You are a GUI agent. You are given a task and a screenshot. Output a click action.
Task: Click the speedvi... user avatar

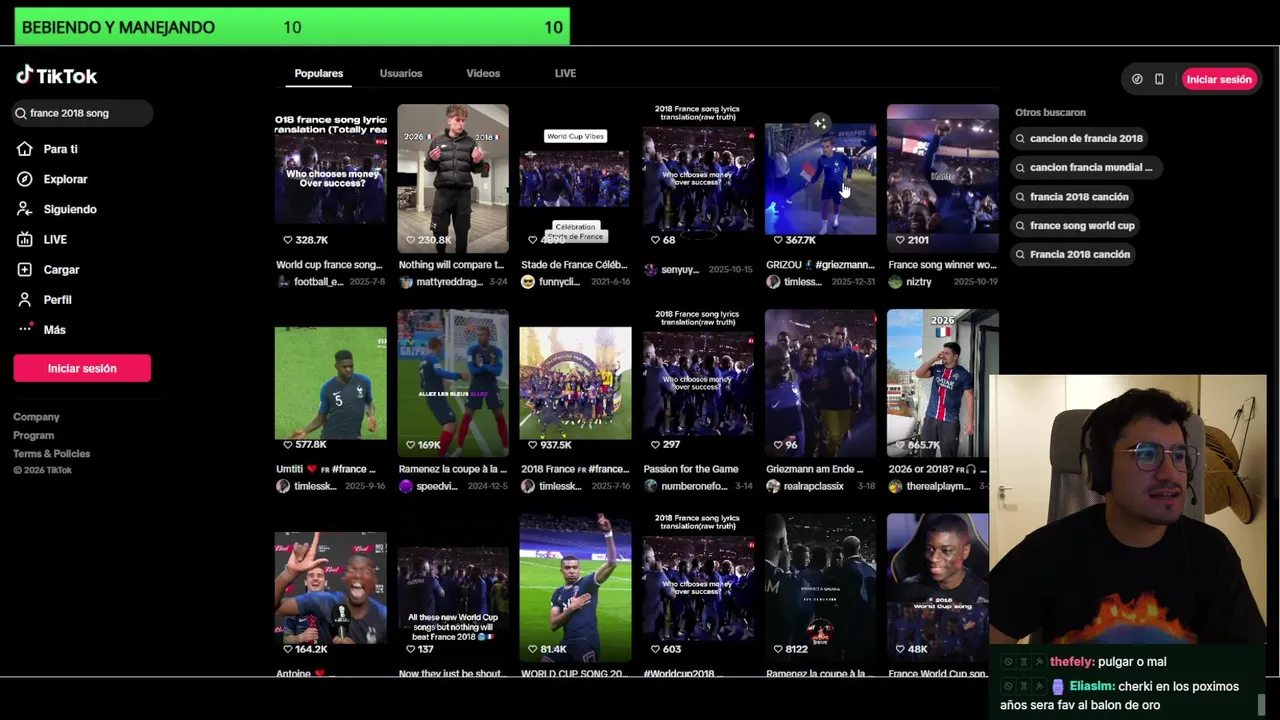(x=405, y=486)
